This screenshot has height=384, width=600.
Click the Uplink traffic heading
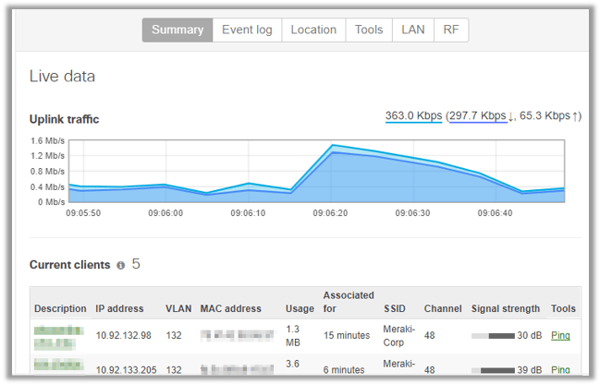pos(64,119)
